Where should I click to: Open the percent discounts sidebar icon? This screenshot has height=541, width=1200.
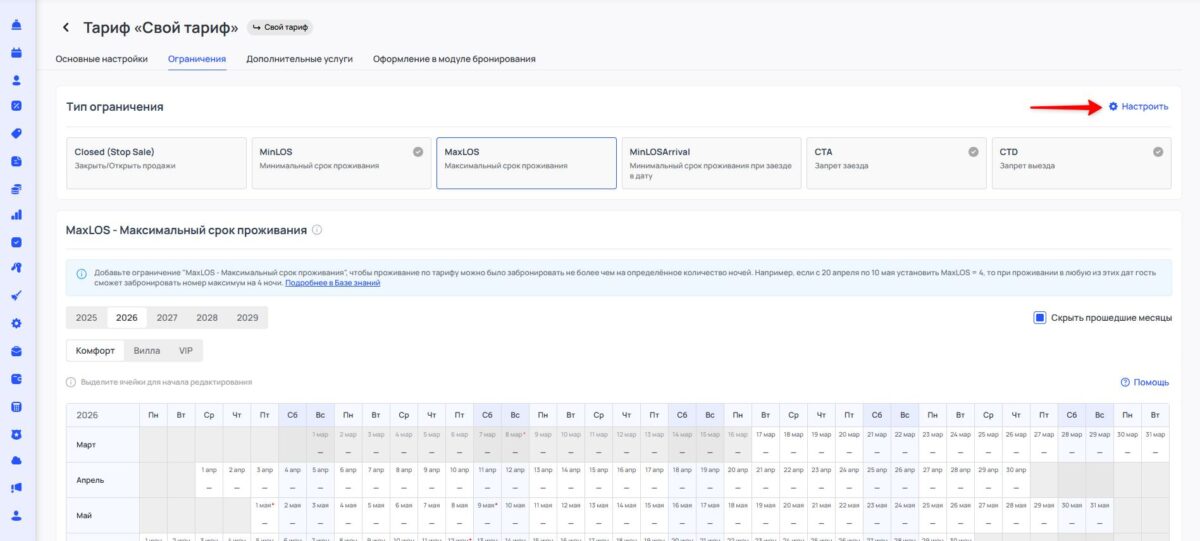16,106
